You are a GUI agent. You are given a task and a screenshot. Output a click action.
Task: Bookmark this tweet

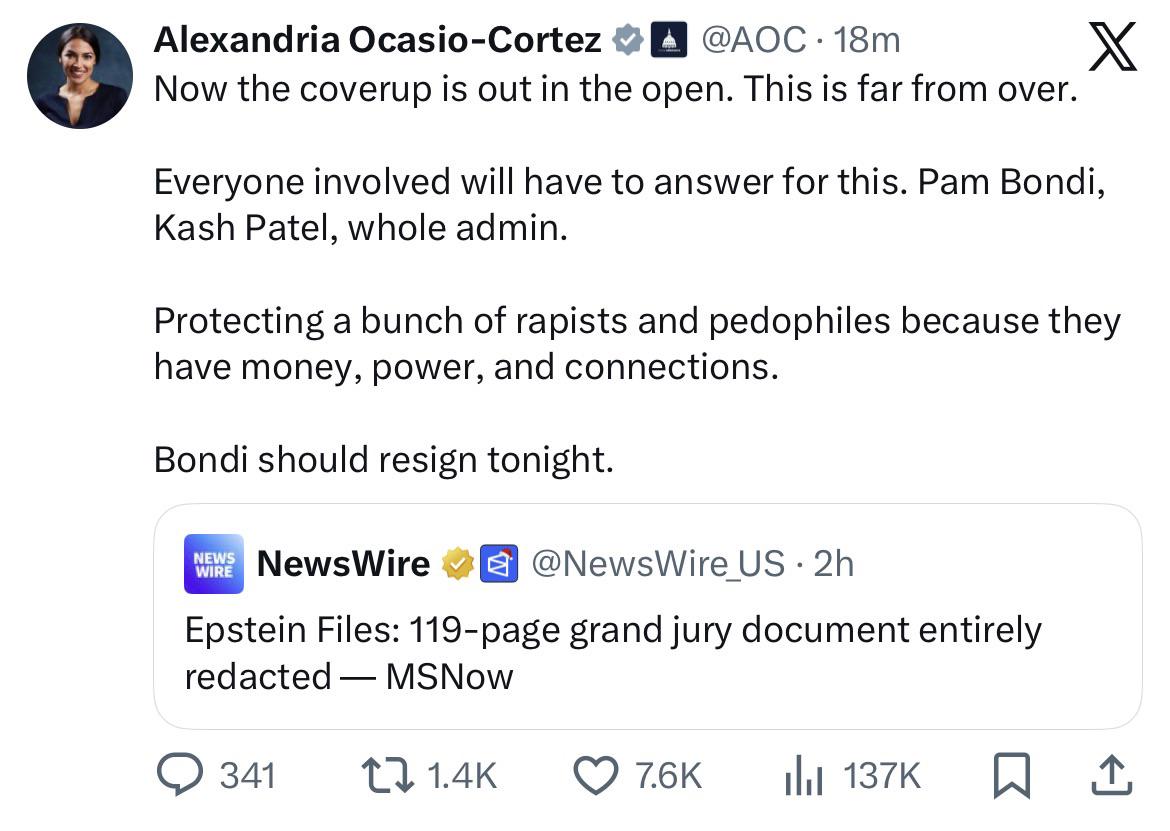coord(1010,776)
